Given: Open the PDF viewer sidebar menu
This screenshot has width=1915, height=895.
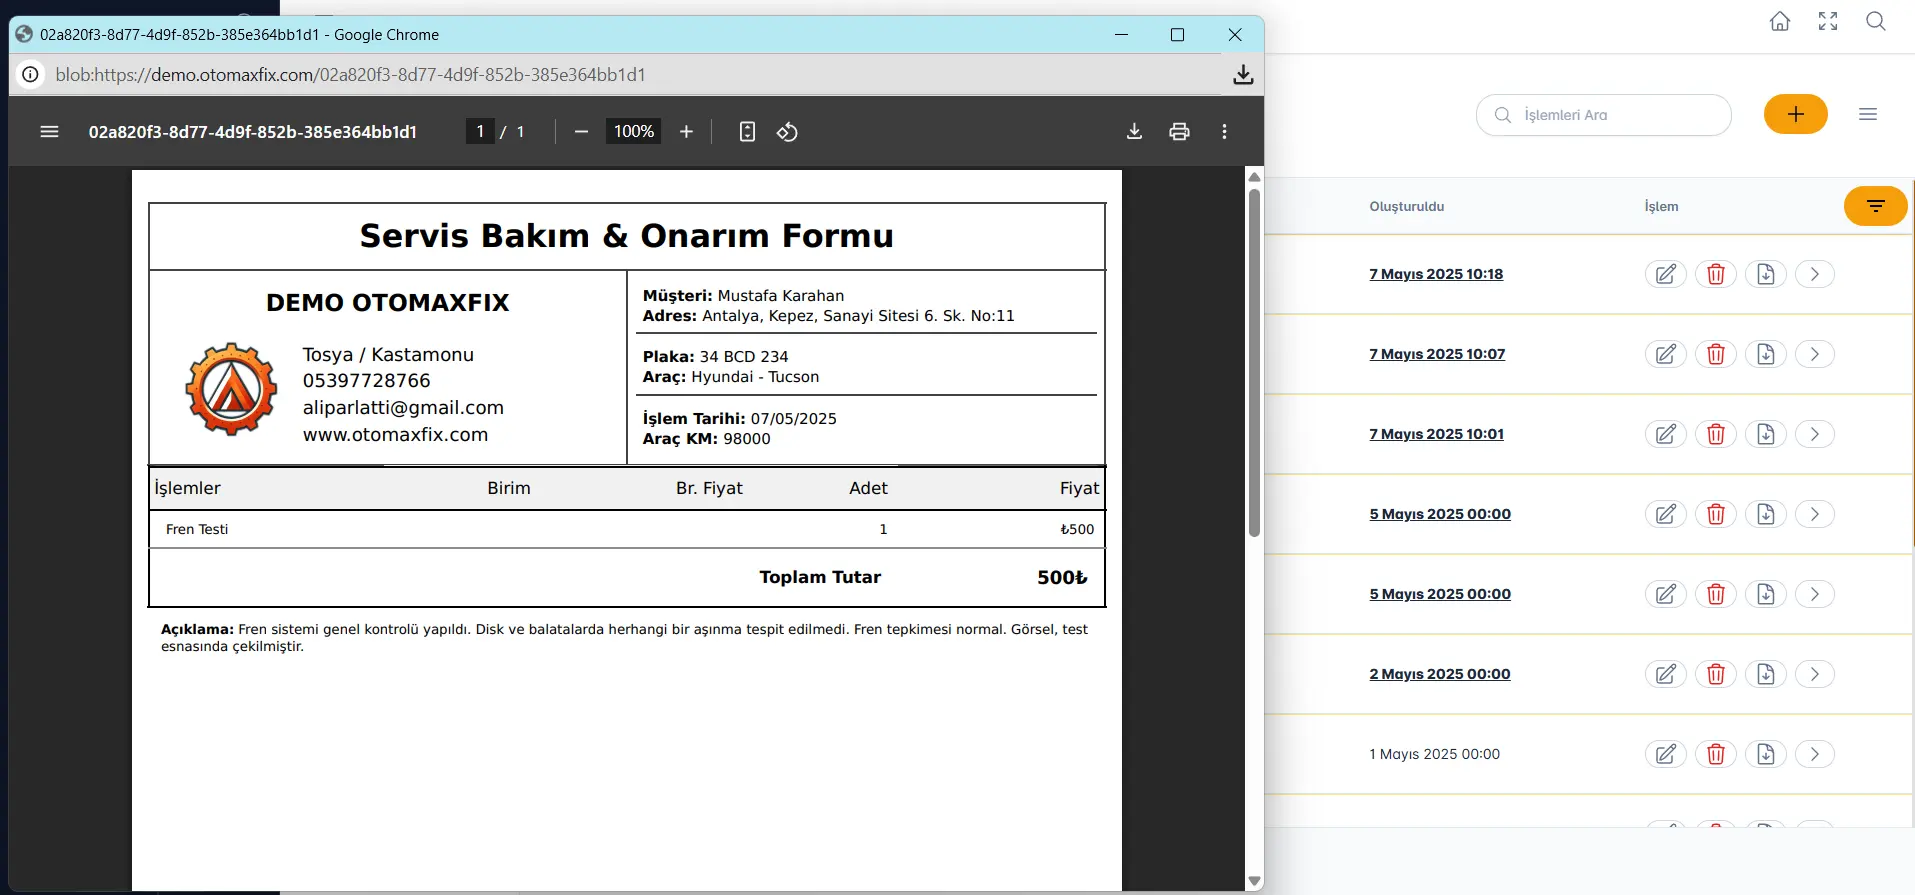Looking at the screenshot, I should point(49,132).
